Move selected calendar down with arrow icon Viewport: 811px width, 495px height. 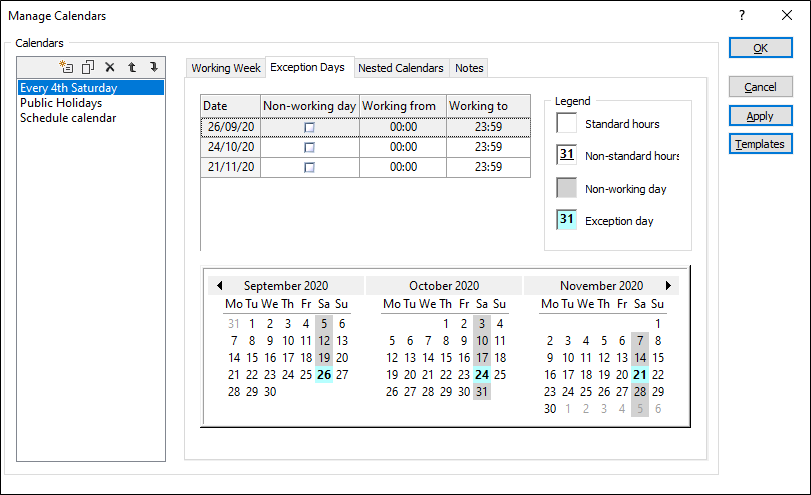[x=154, y=67]
